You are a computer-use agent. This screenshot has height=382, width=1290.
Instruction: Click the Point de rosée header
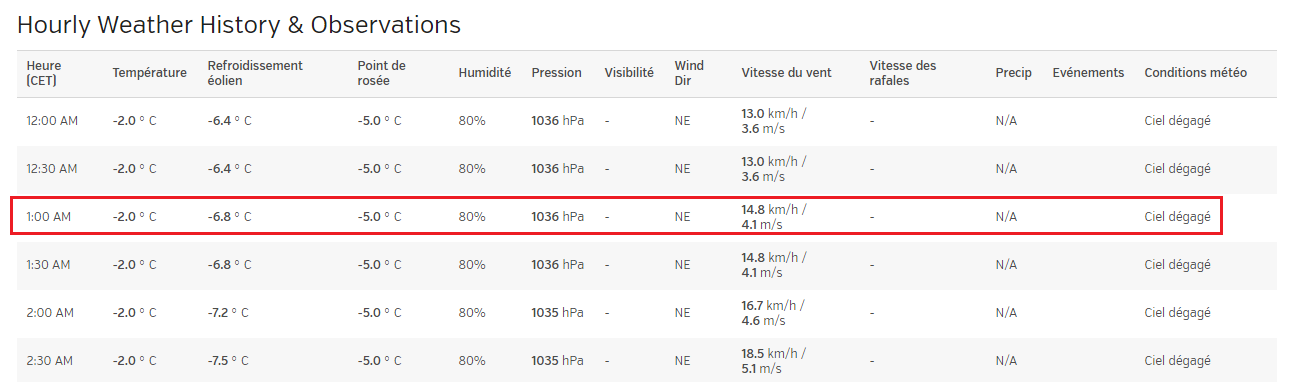tap(381, 73)
